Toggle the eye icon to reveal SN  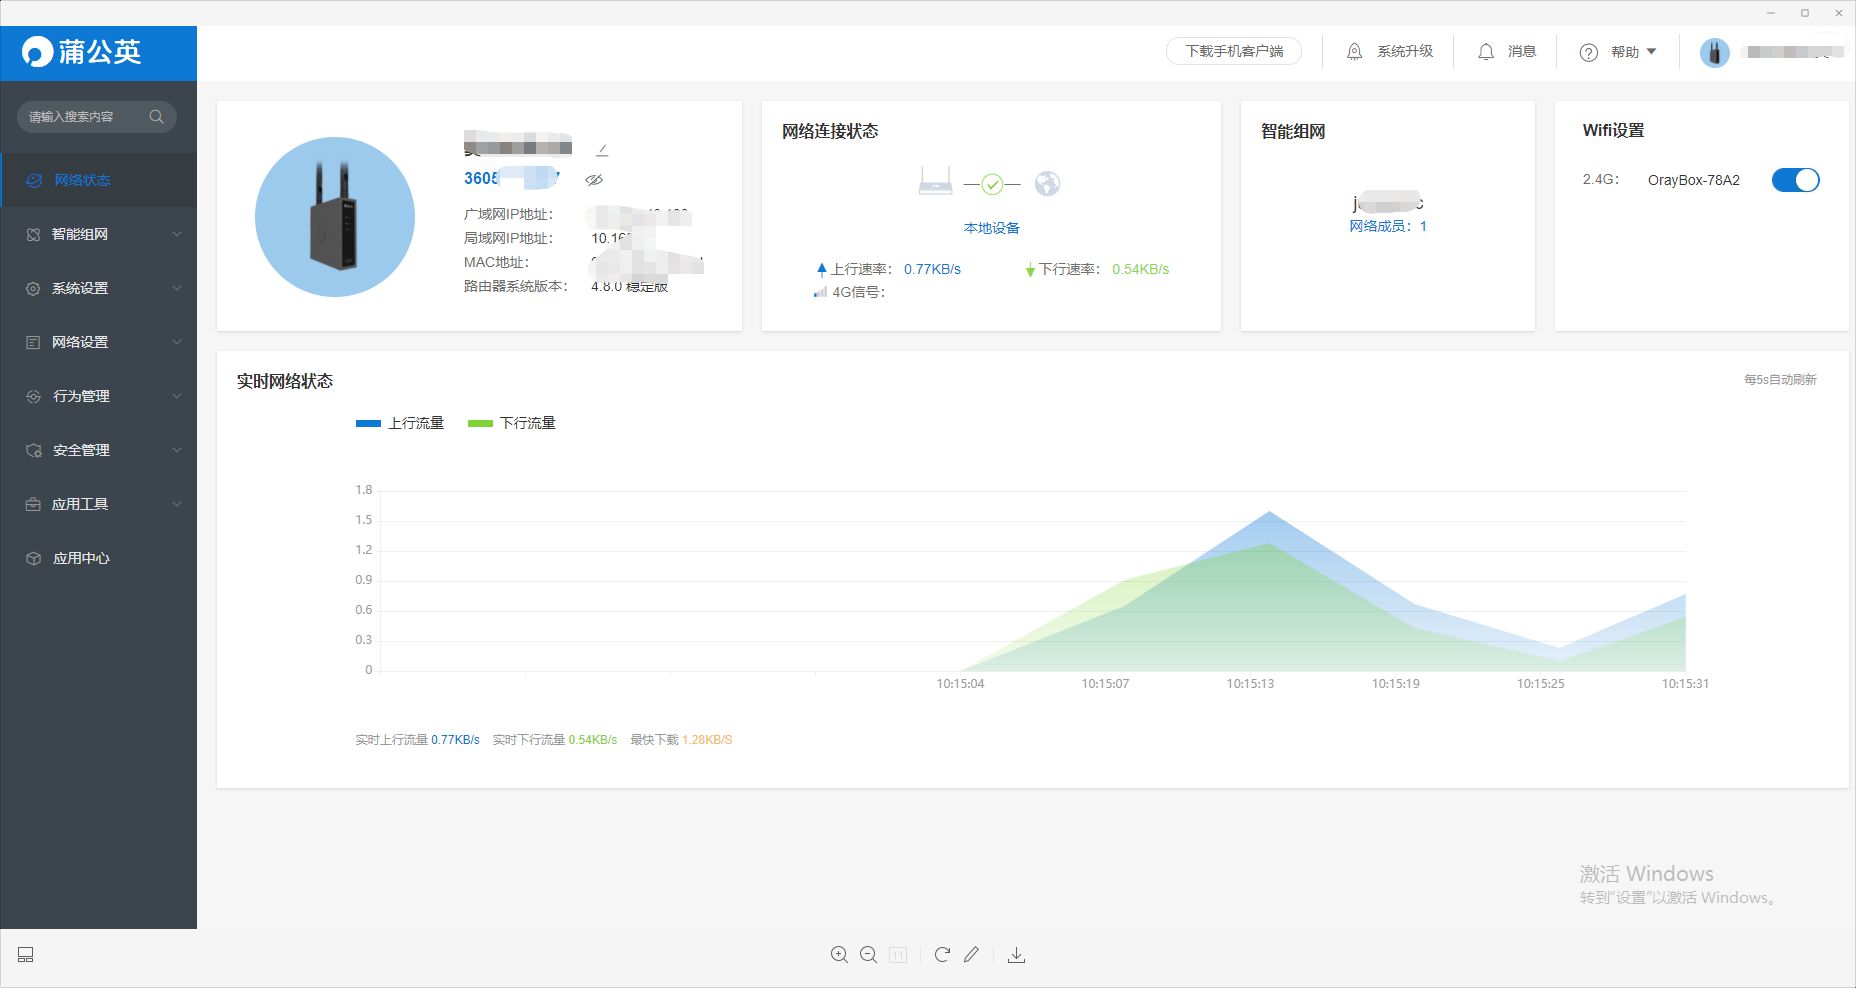[594, 180]
